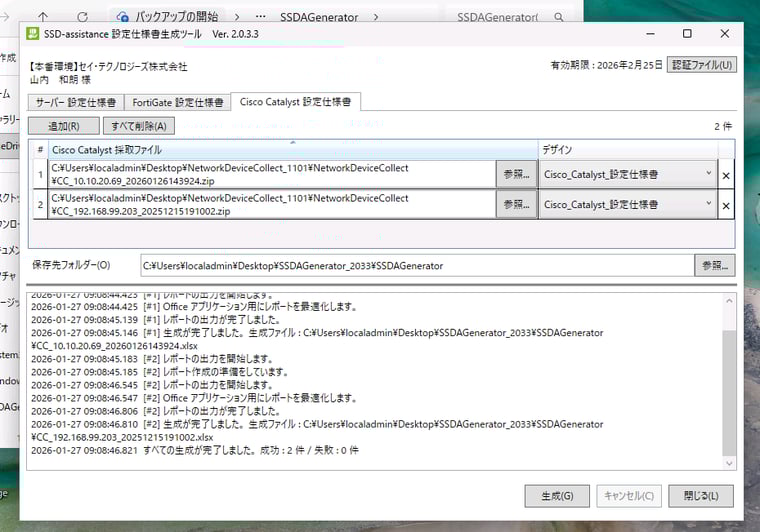760x532 pixels.
Task: Click the log line CC_192.168.99.203_20251215191002.xlsx
Action: tap(122, 437)
